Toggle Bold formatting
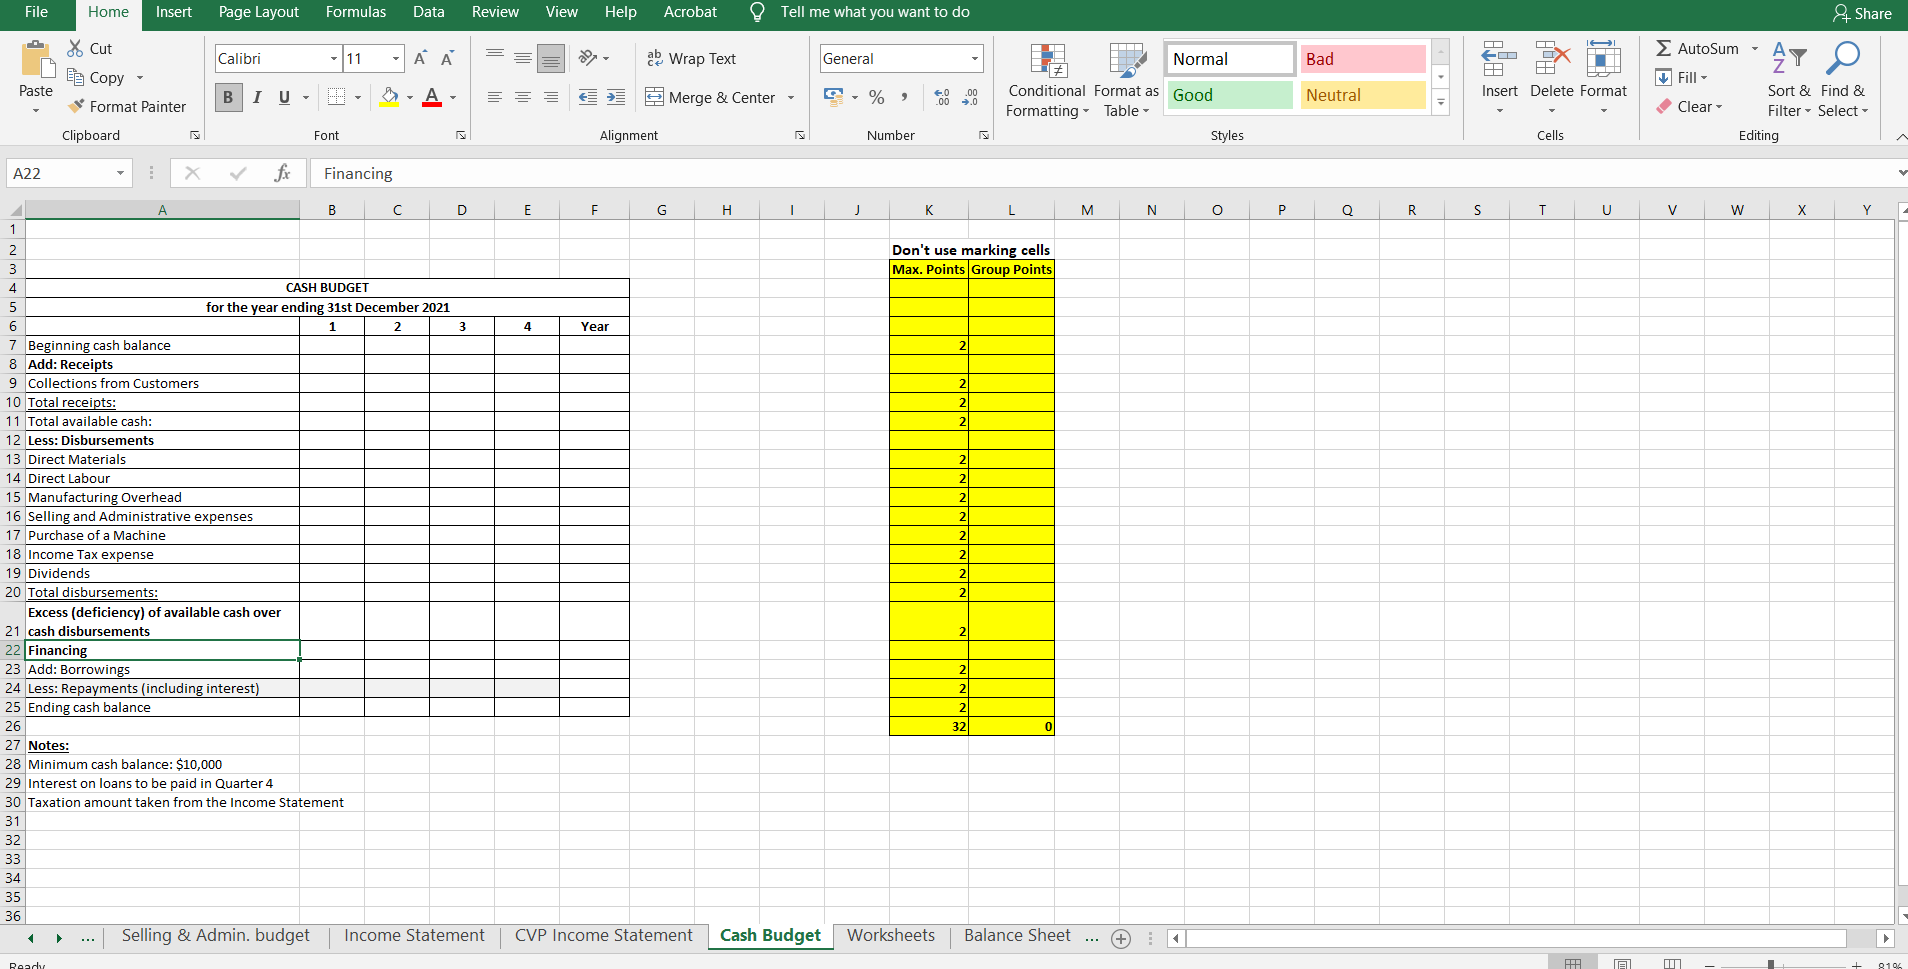 (228, 97)
